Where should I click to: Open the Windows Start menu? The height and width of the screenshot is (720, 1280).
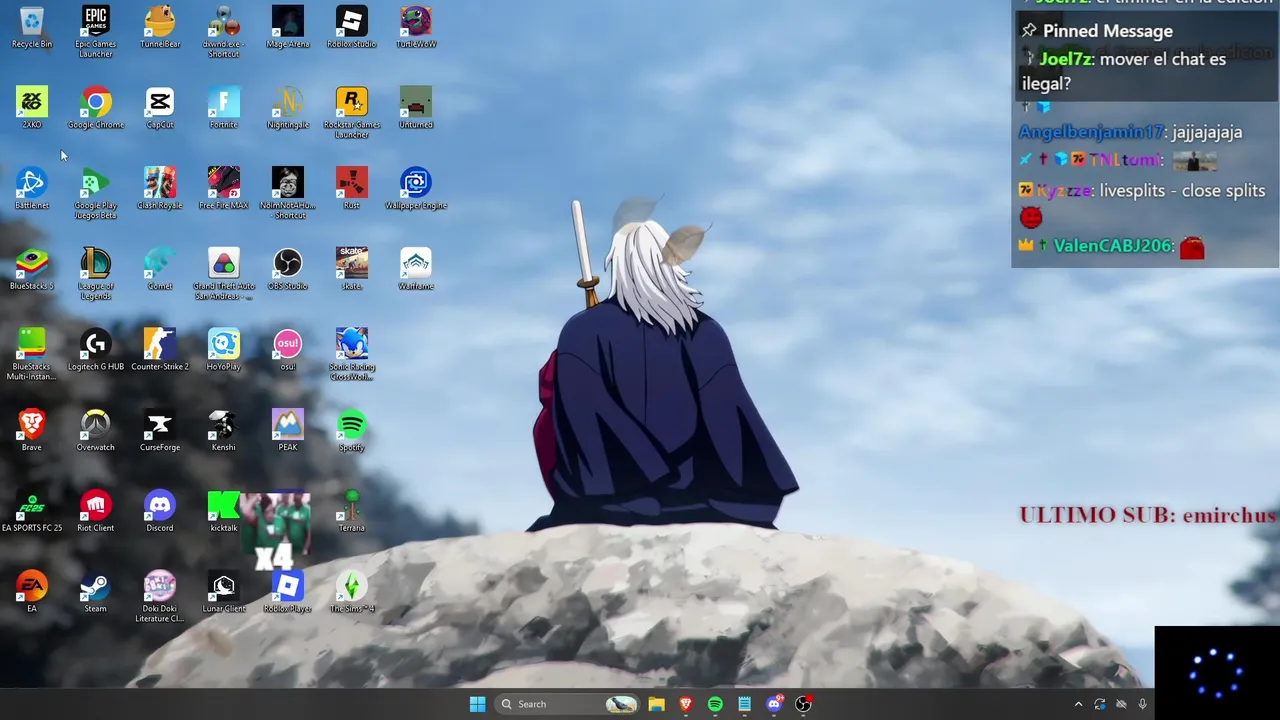pos(477,704)
